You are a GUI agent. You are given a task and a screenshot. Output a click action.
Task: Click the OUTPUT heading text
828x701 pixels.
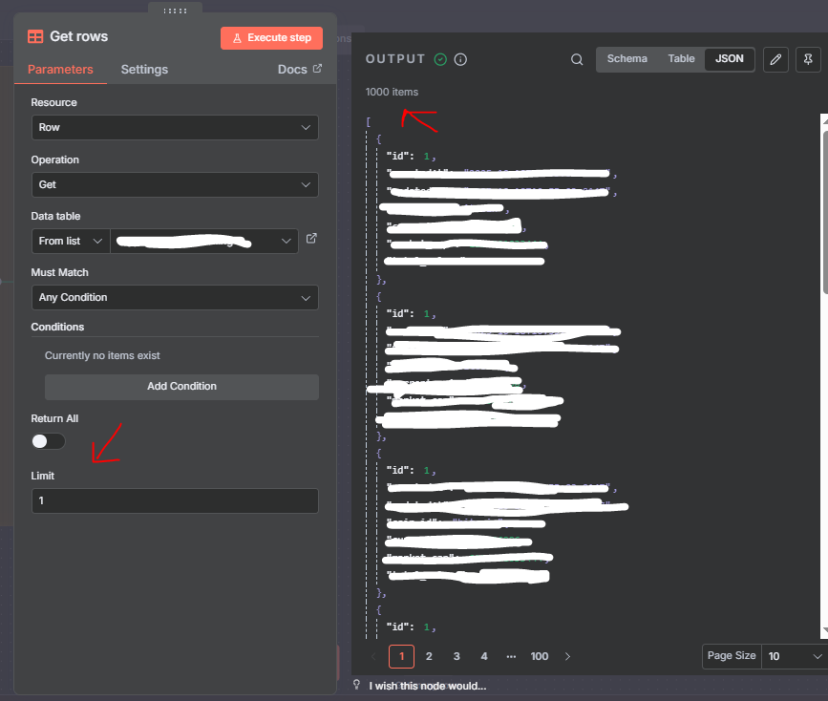(396, 59)
